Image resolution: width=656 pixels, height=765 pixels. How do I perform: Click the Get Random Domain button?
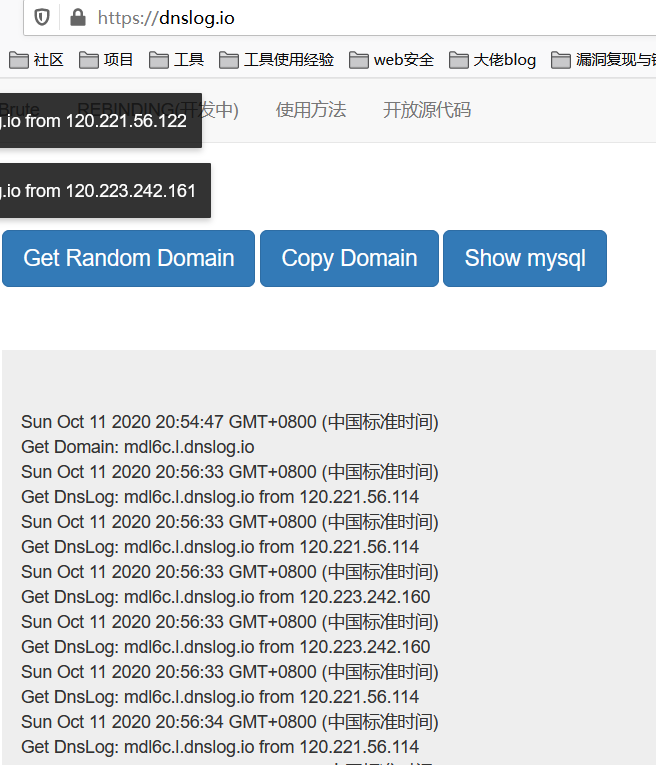point(128,259)
